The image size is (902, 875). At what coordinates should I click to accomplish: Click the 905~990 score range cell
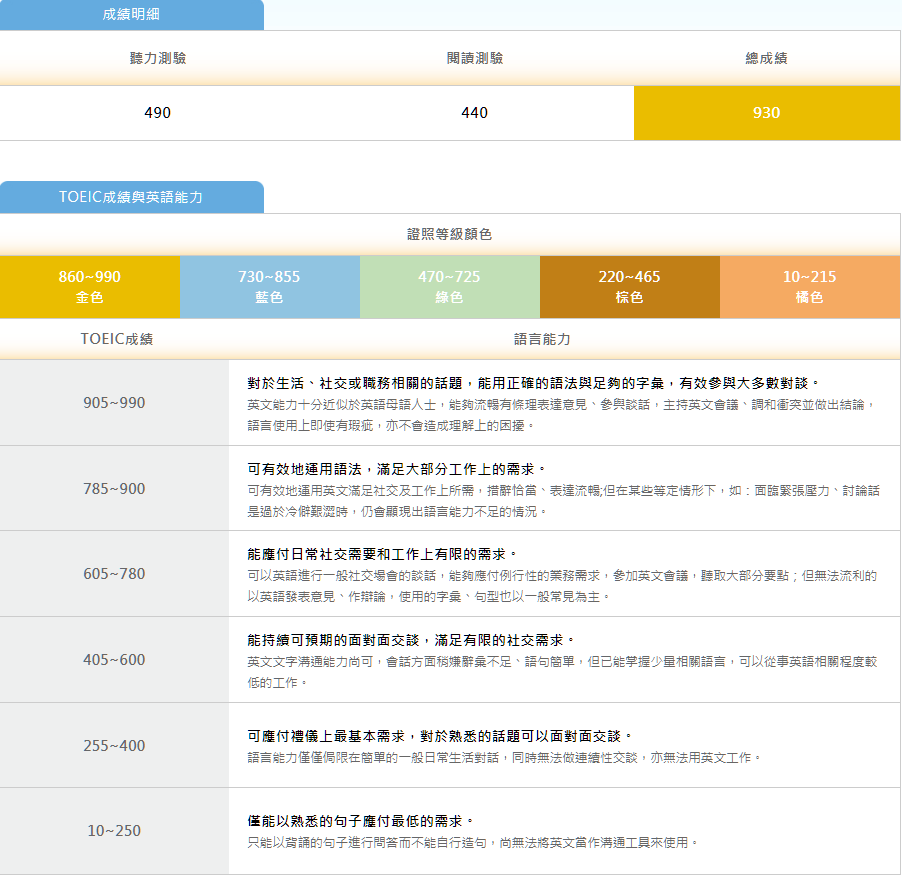[x=114, y=403]
